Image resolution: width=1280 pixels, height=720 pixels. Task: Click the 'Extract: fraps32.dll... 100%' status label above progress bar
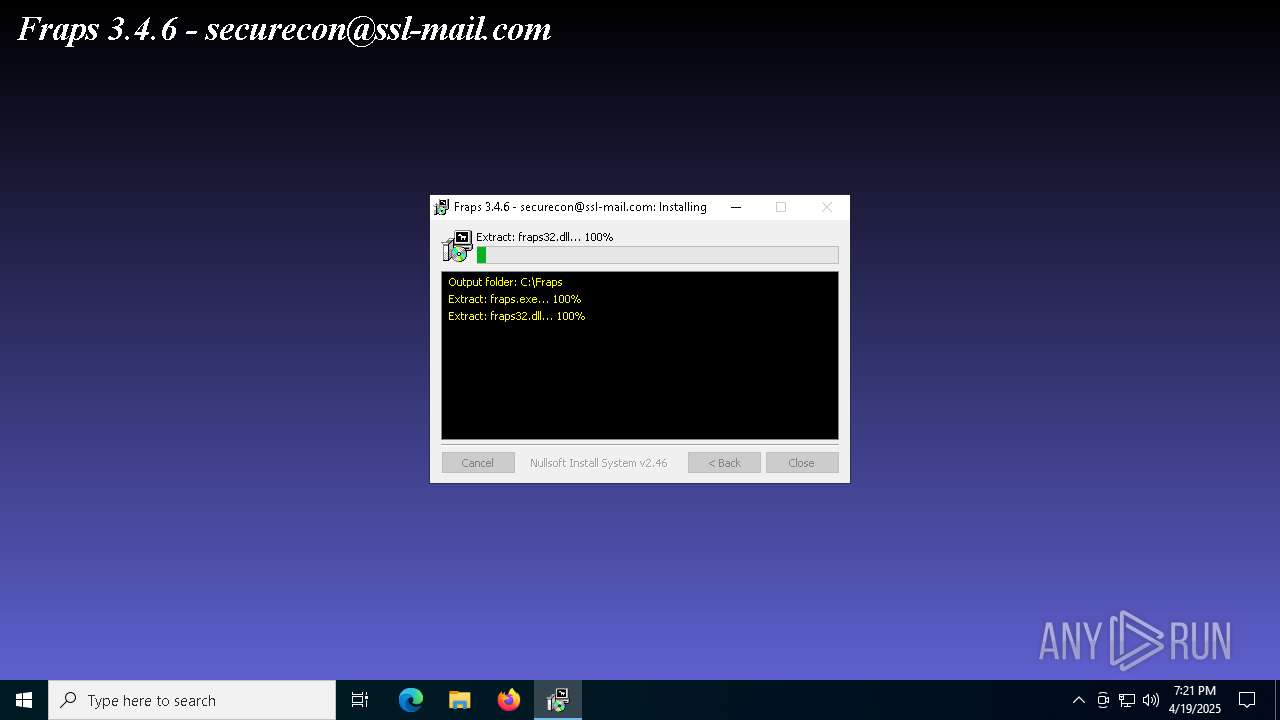tap(544, 237)
